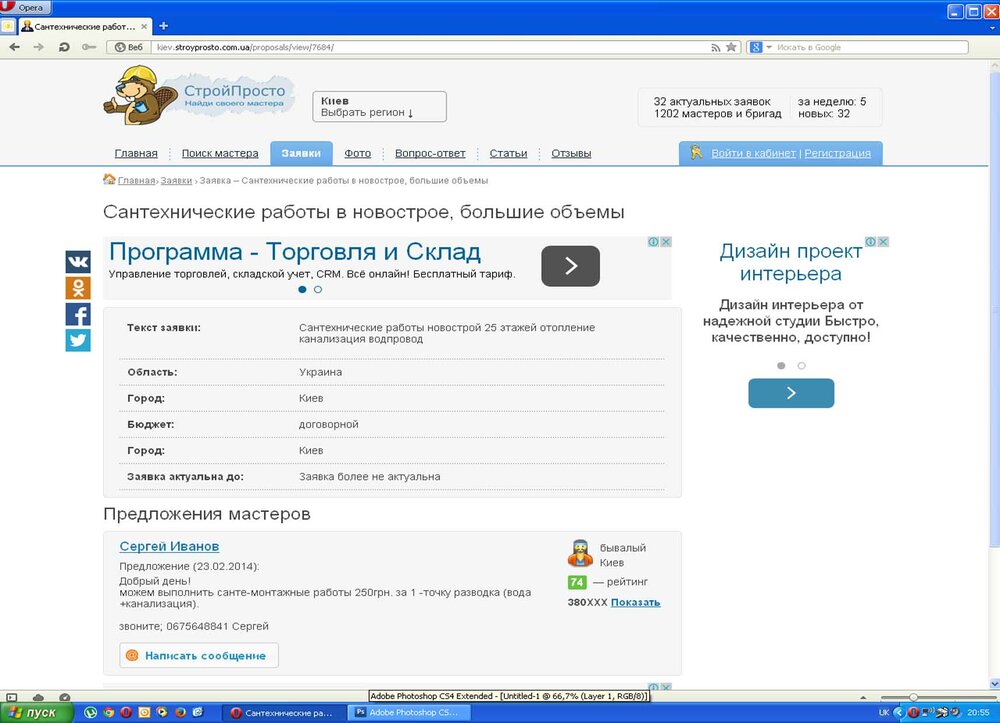This screenshot has height=723, width=1000.
Task: Click Показать to reveal phone number
Action: click(x=635, y=602)
